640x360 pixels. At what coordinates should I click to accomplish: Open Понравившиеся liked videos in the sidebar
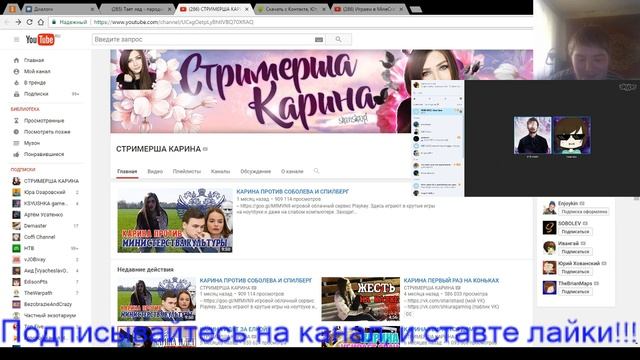[x=44, y=154]
